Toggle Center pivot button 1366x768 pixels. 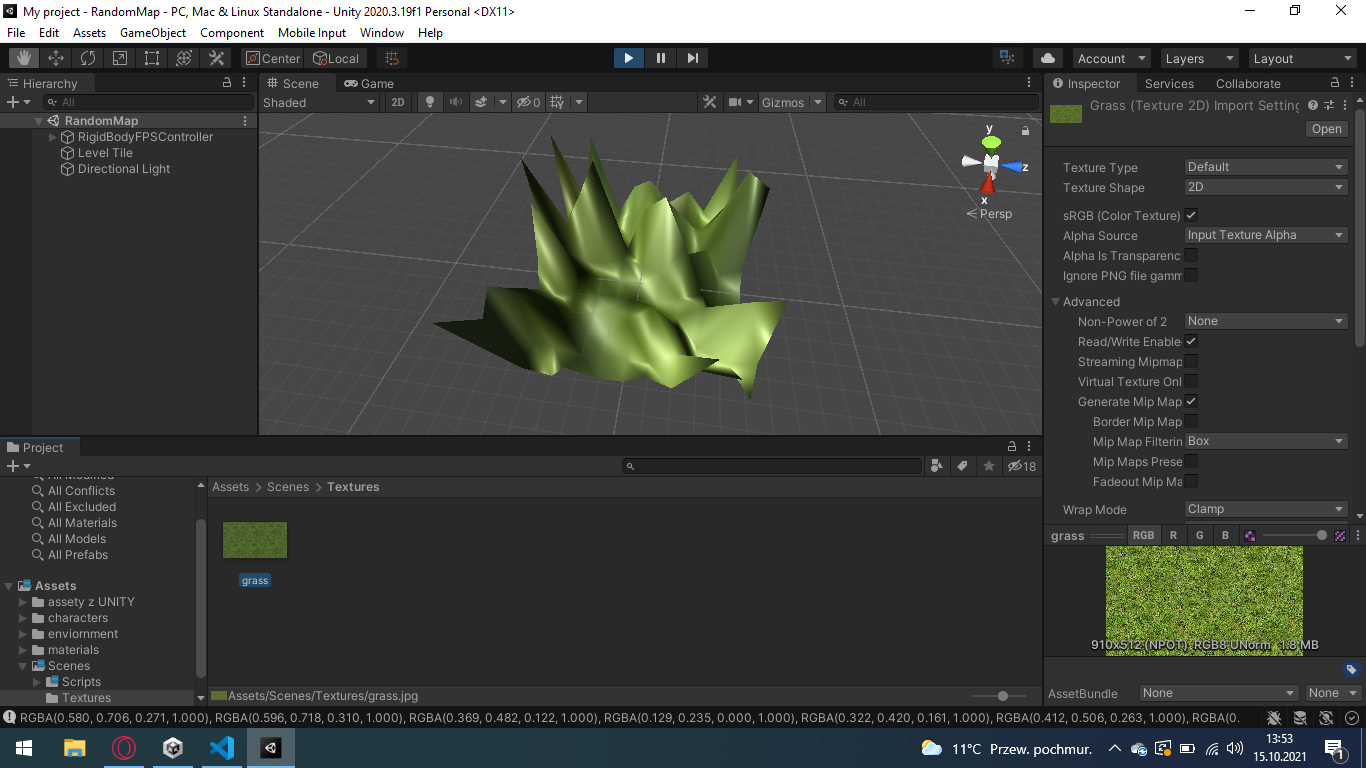(272, 58)
